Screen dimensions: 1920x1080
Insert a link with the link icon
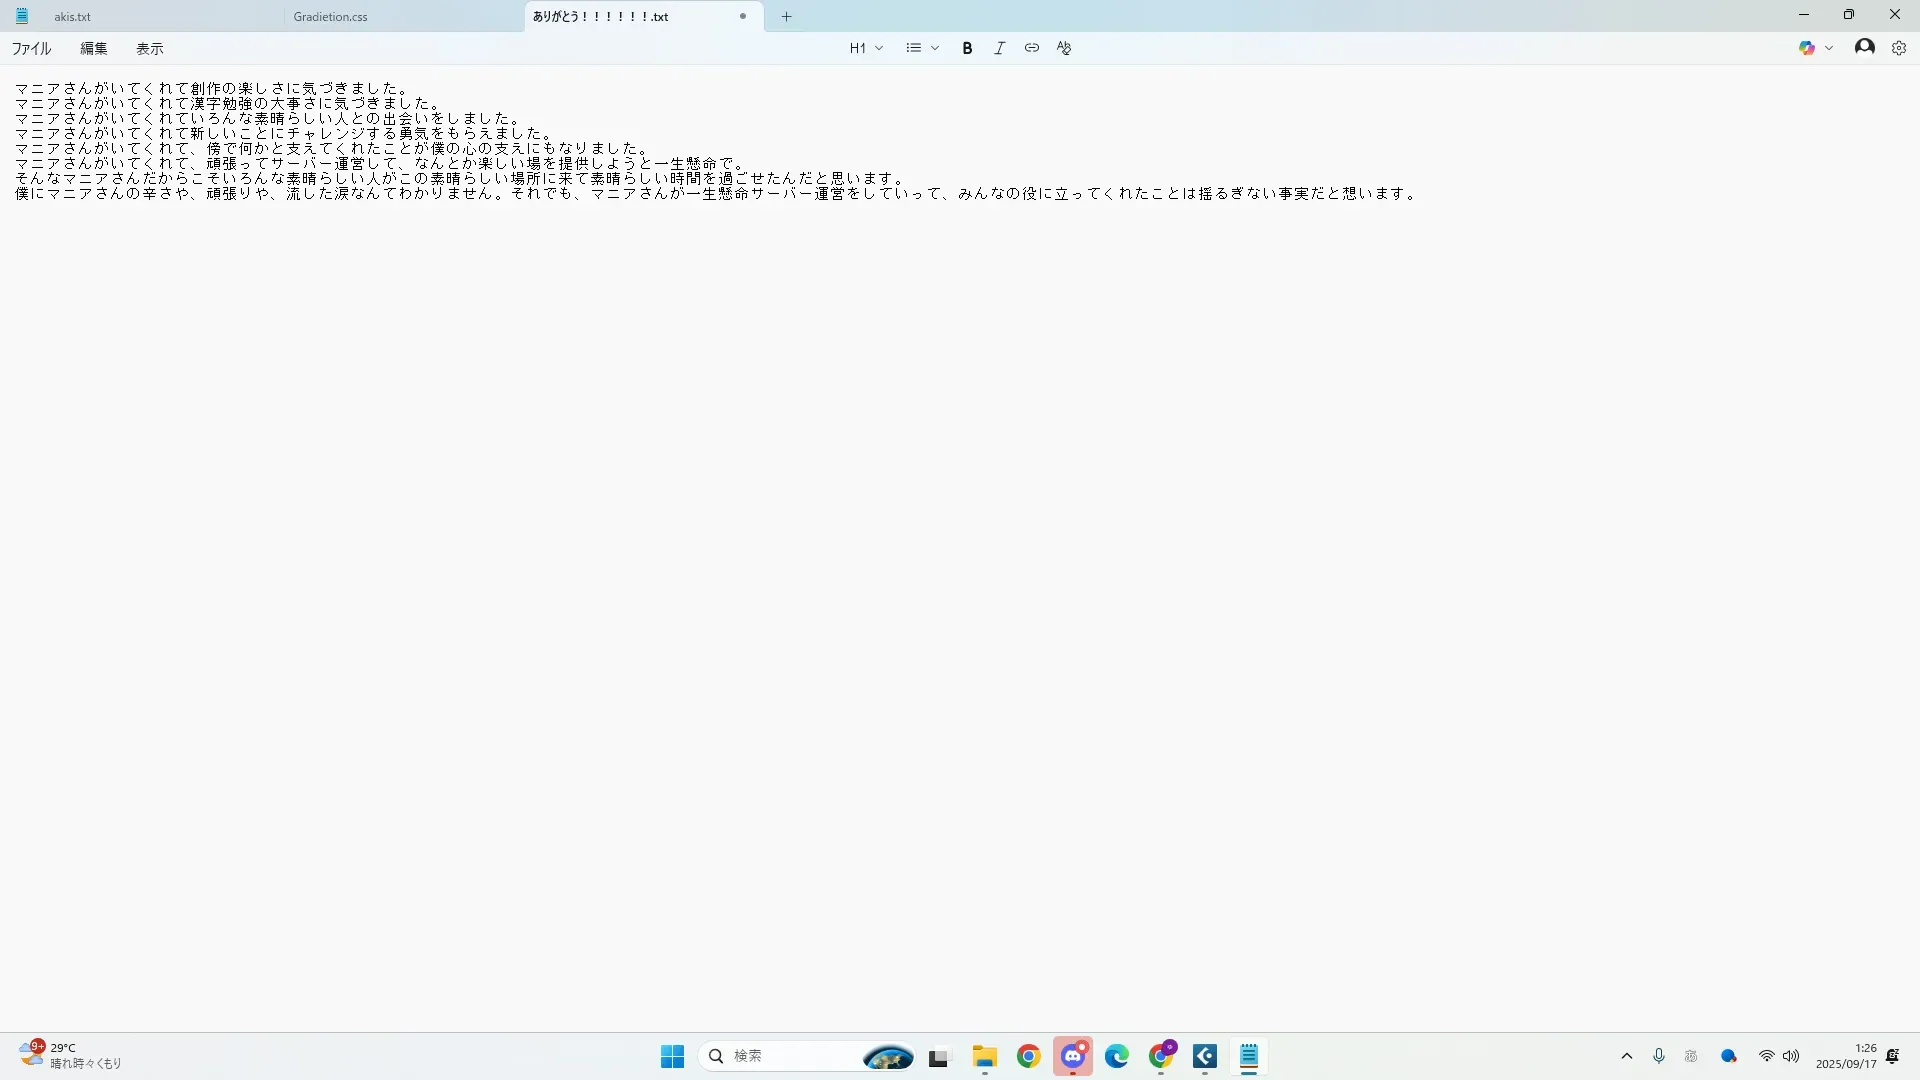[1031, 48]
